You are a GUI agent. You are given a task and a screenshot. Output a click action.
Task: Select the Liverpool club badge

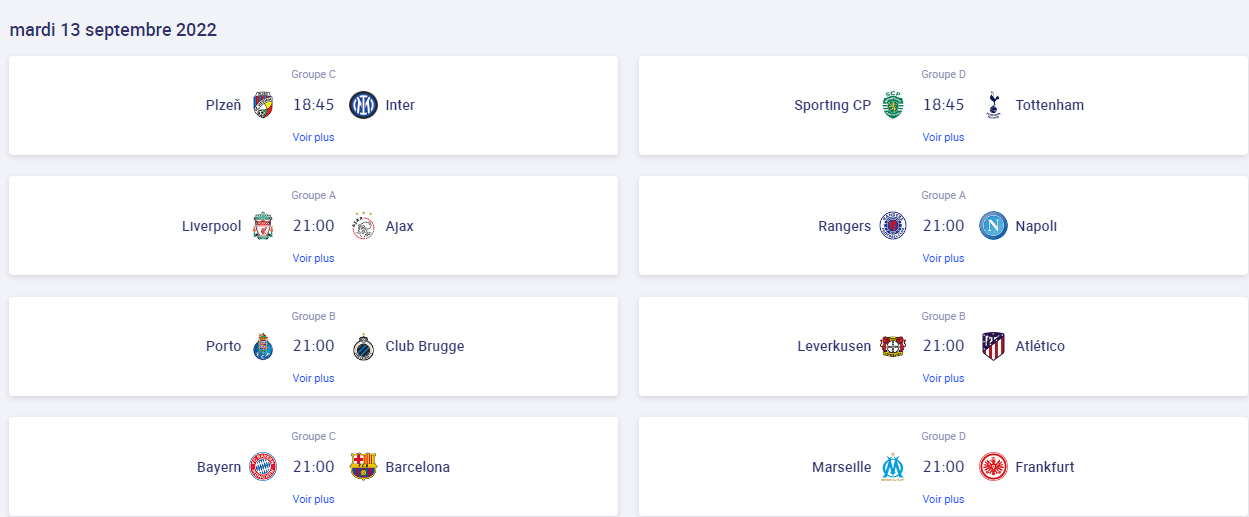[x=263, y=226]
